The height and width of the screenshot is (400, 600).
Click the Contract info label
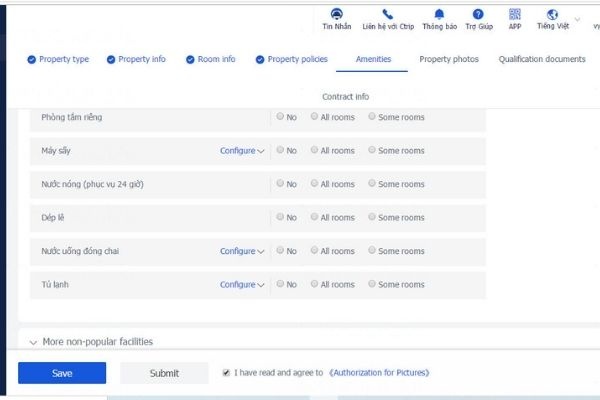(346, 97)
